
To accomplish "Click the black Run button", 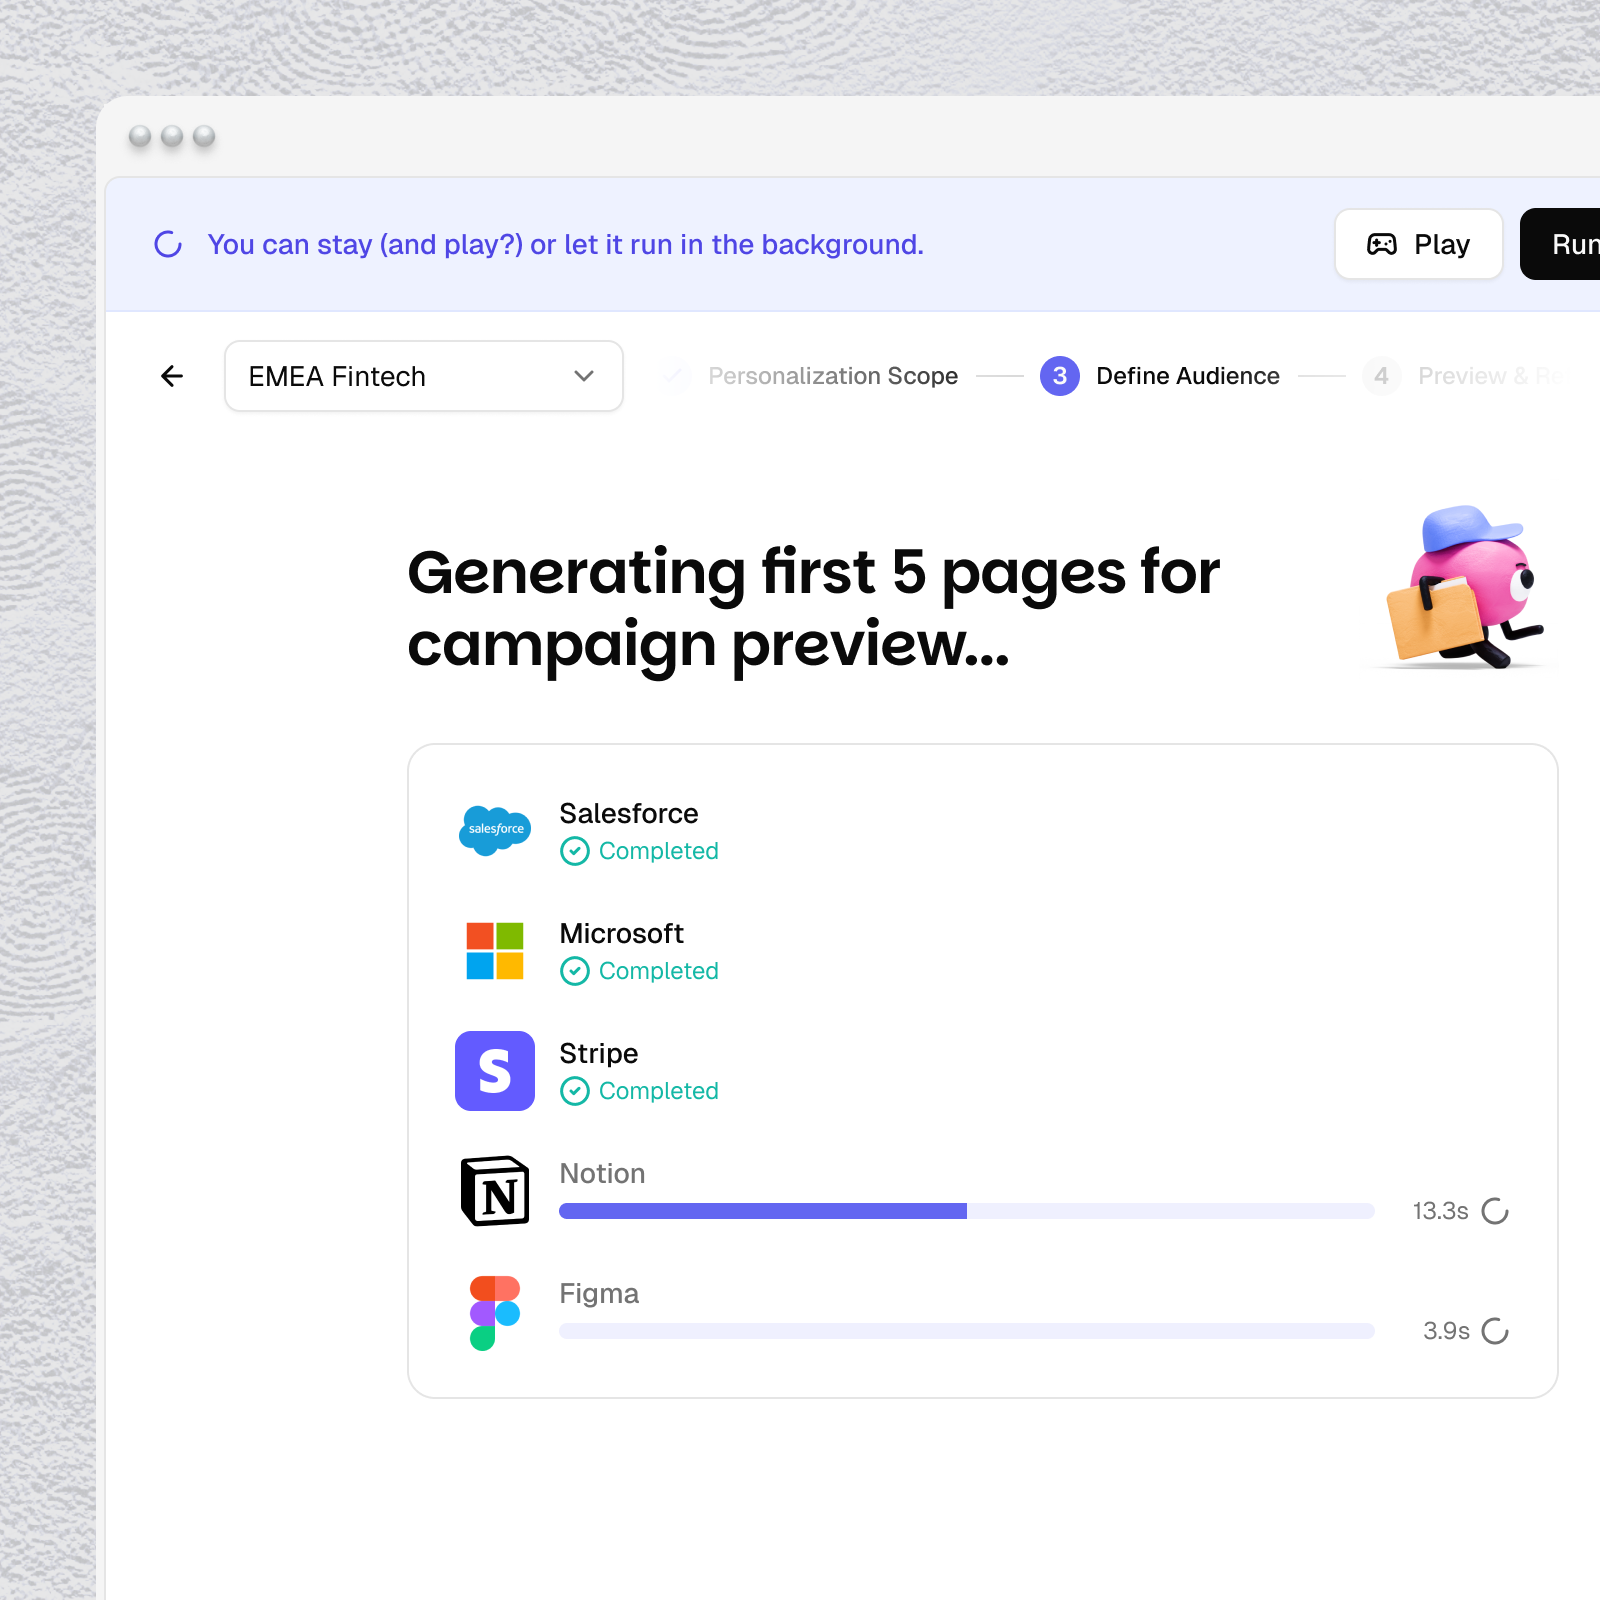I will pyautogui.click(x=1562, y=244).
